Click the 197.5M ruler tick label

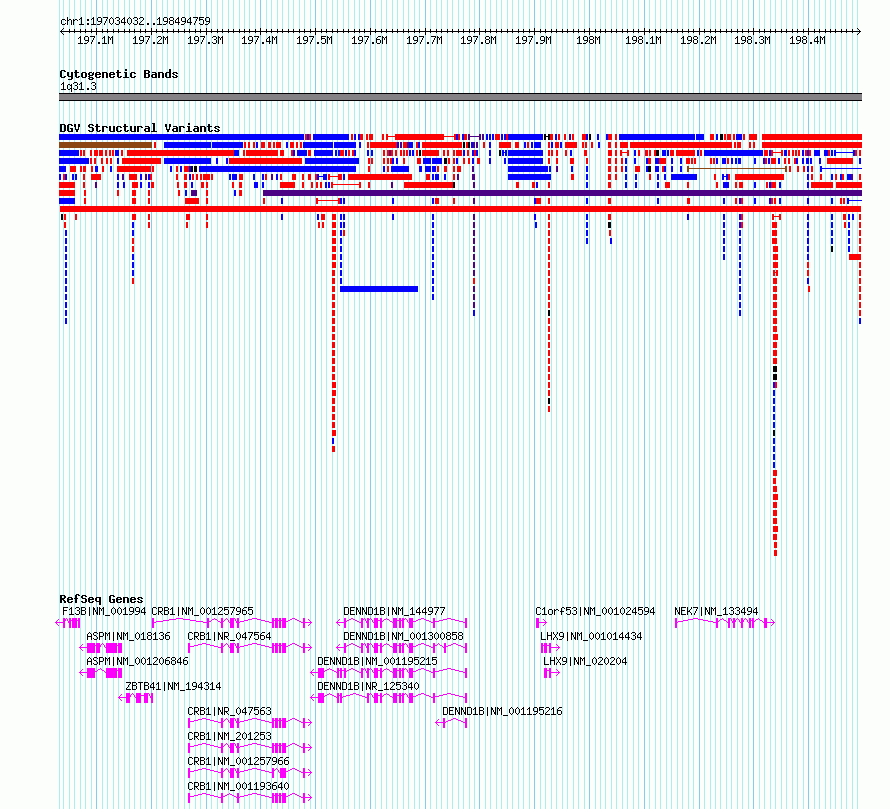coord(314,40)
